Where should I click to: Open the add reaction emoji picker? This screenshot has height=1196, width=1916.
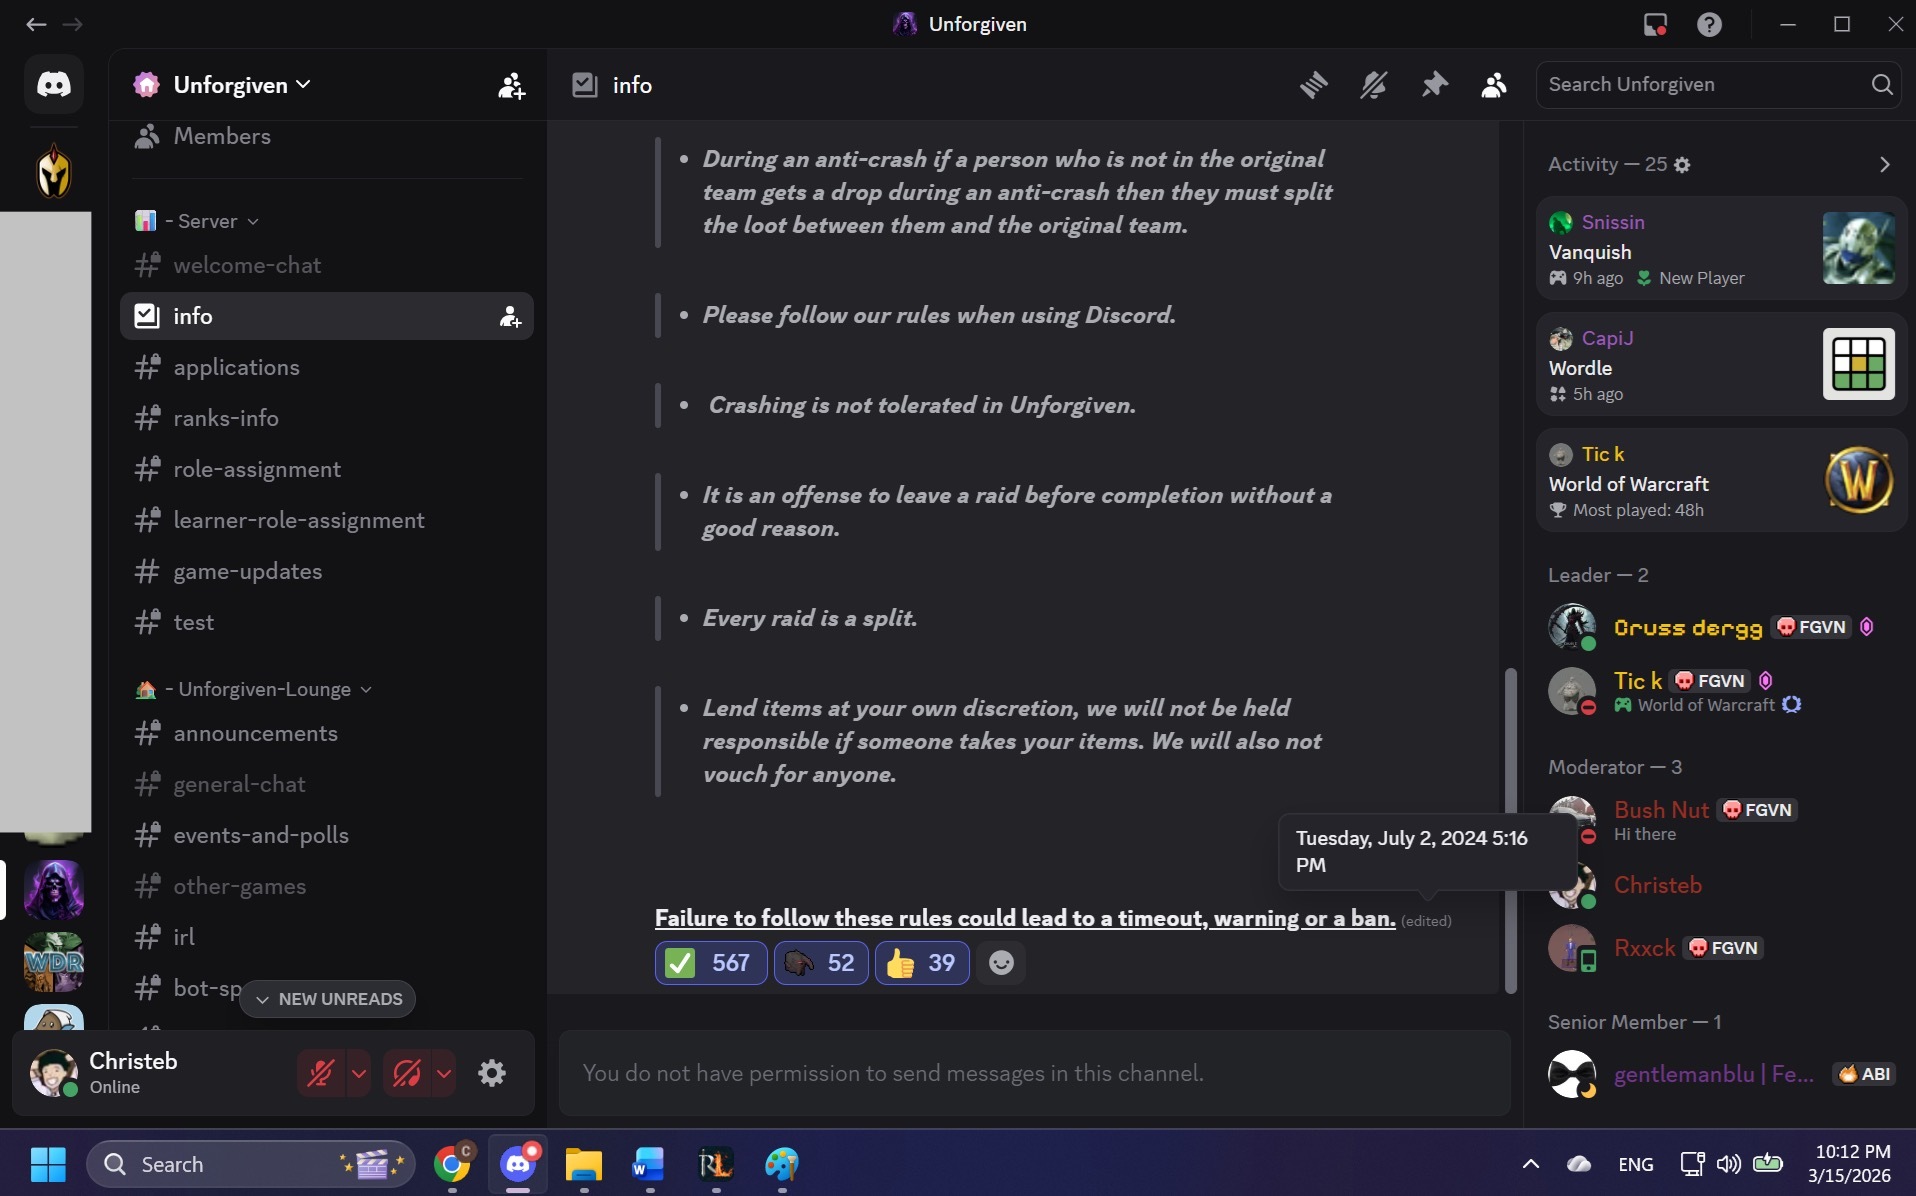pyautogui.click(x=1000, y=962)
